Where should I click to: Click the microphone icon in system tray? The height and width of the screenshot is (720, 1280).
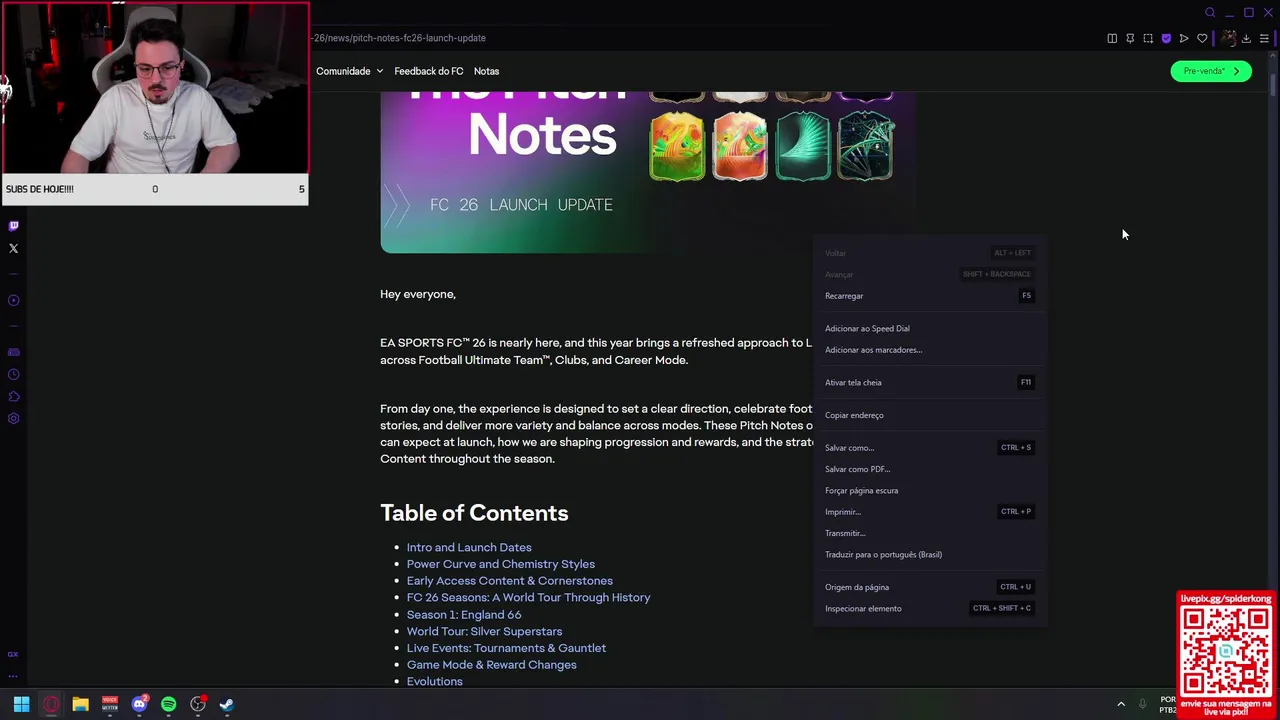[x=1145, y=704]
